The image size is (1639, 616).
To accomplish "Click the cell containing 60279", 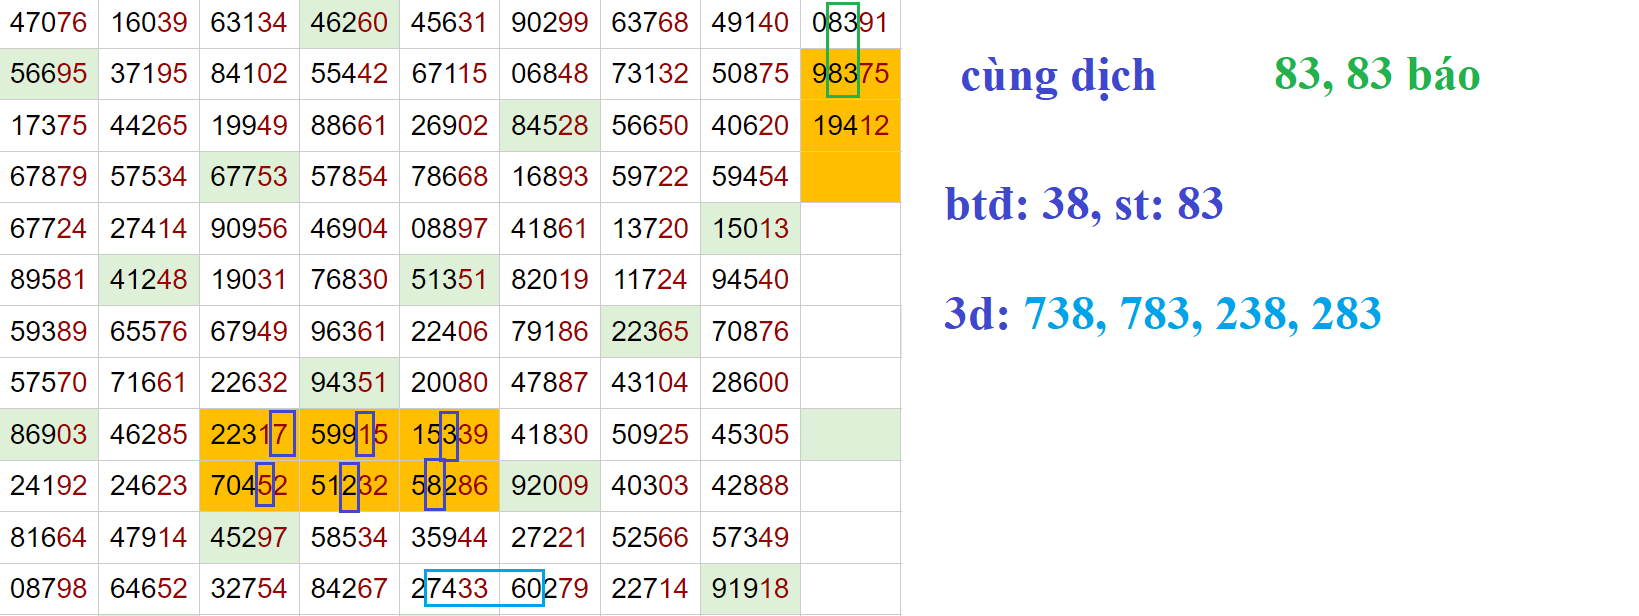I will 549,589.
